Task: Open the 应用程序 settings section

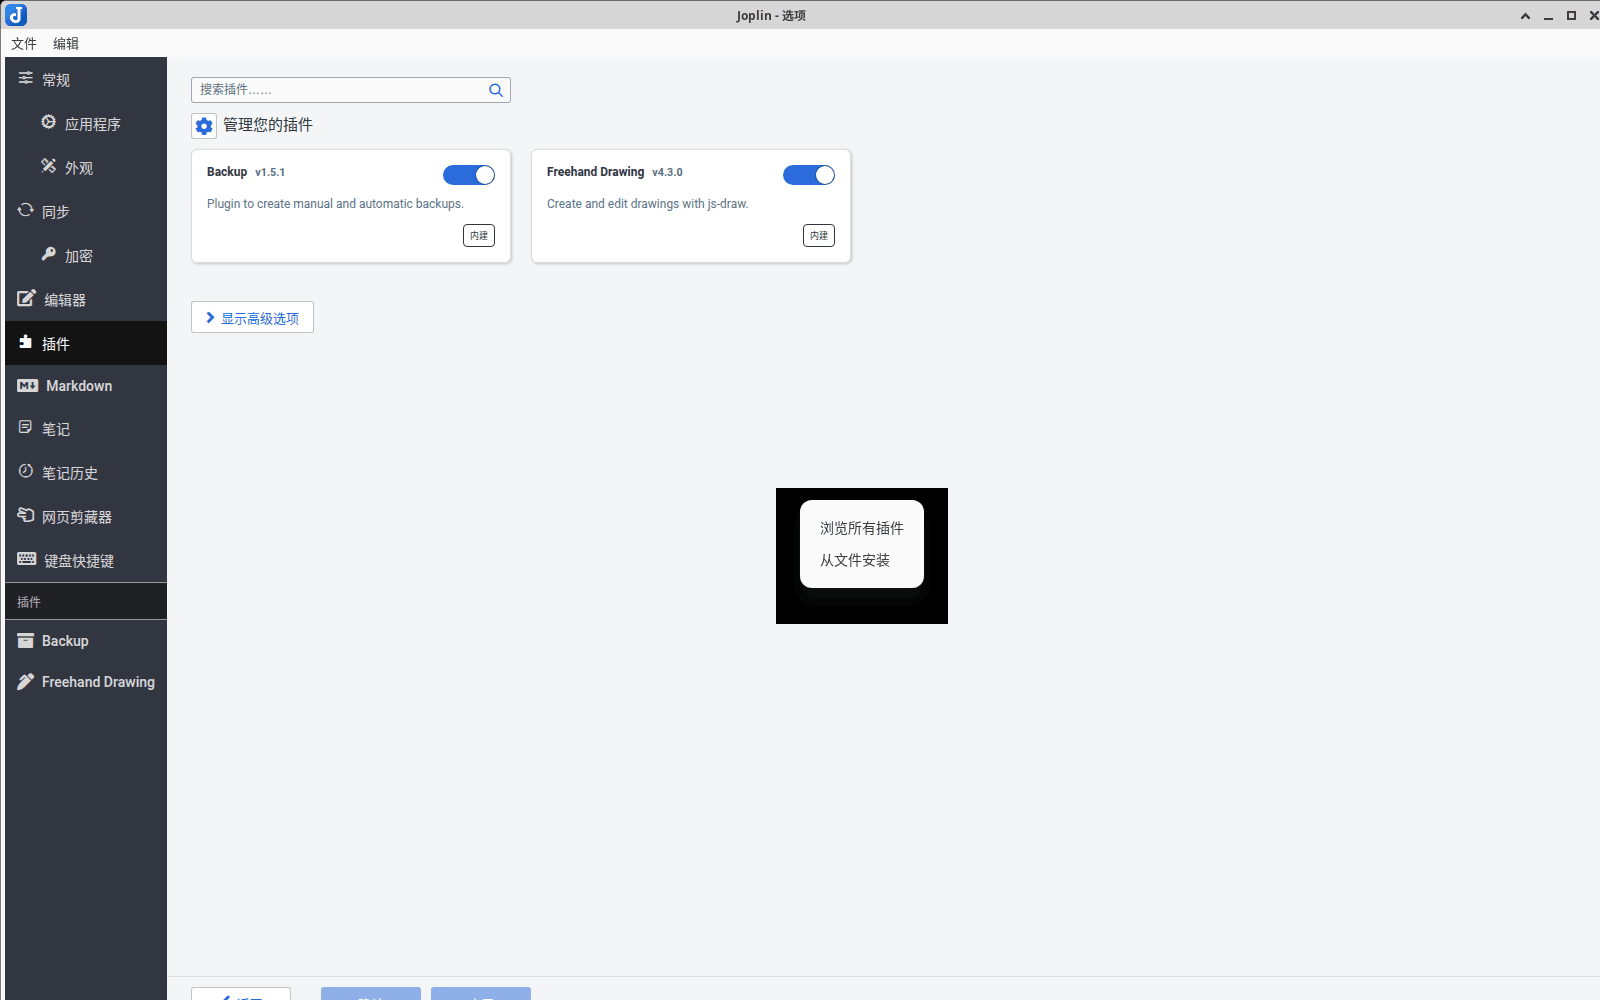Action: tap(86, 123)
